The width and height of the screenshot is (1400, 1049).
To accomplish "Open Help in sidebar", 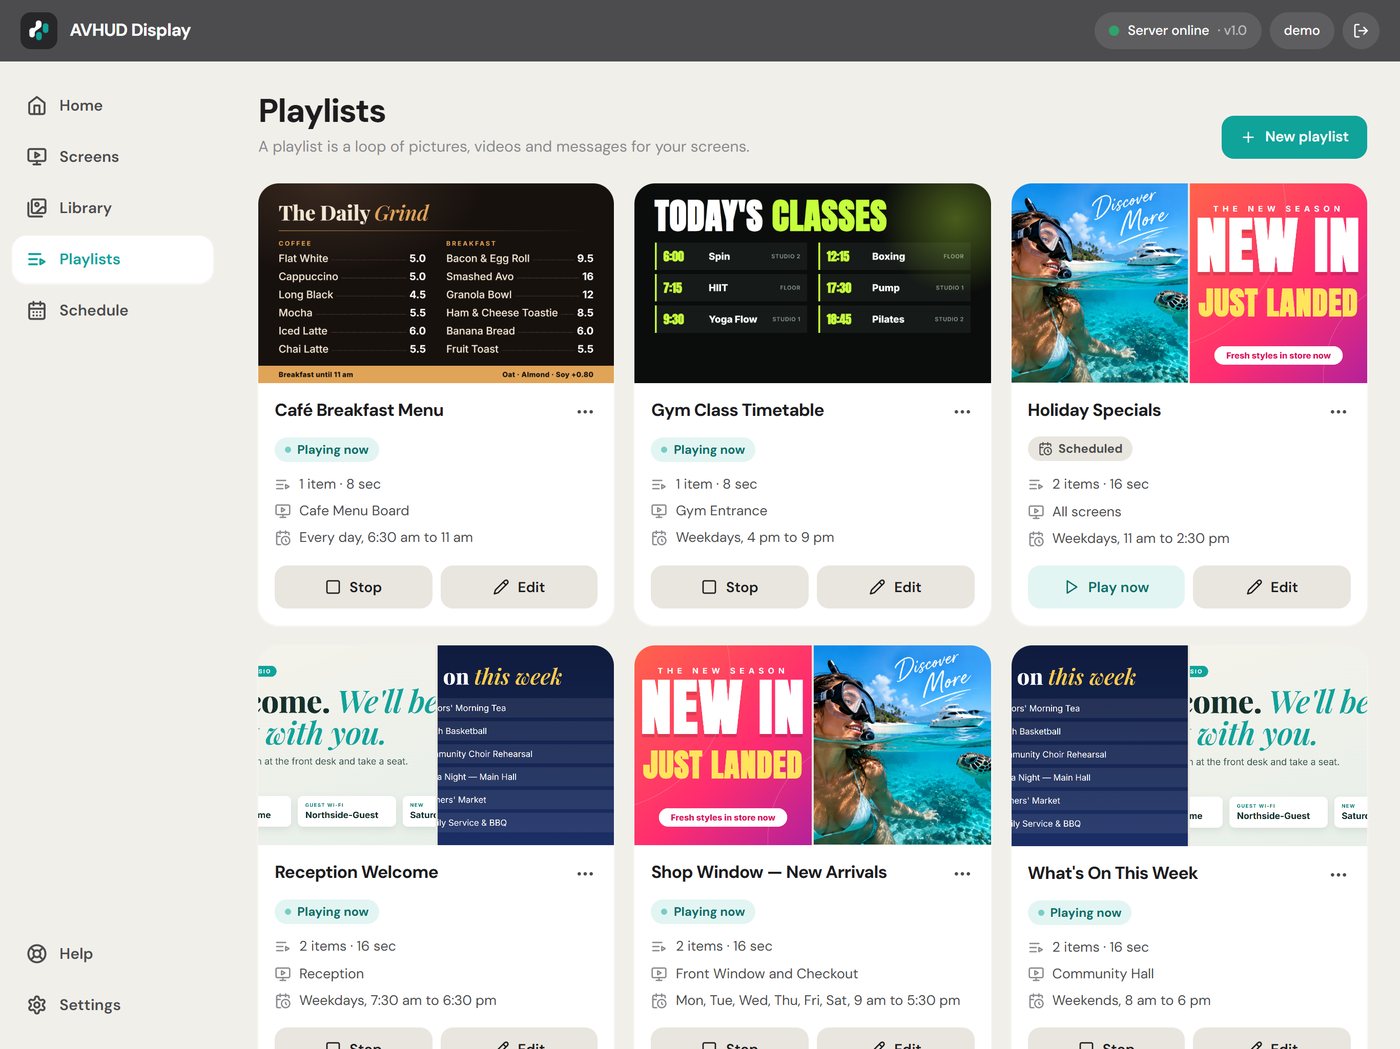I will [x=113, y=953].
